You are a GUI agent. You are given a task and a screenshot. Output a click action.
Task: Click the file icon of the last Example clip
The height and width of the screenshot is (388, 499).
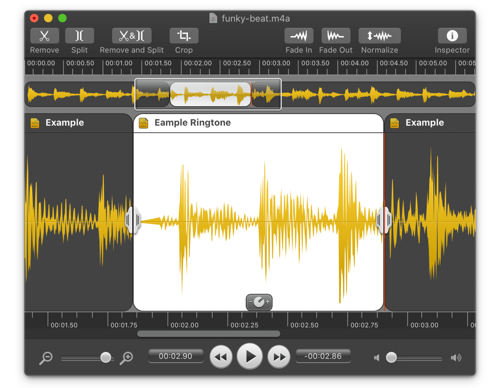395,123
